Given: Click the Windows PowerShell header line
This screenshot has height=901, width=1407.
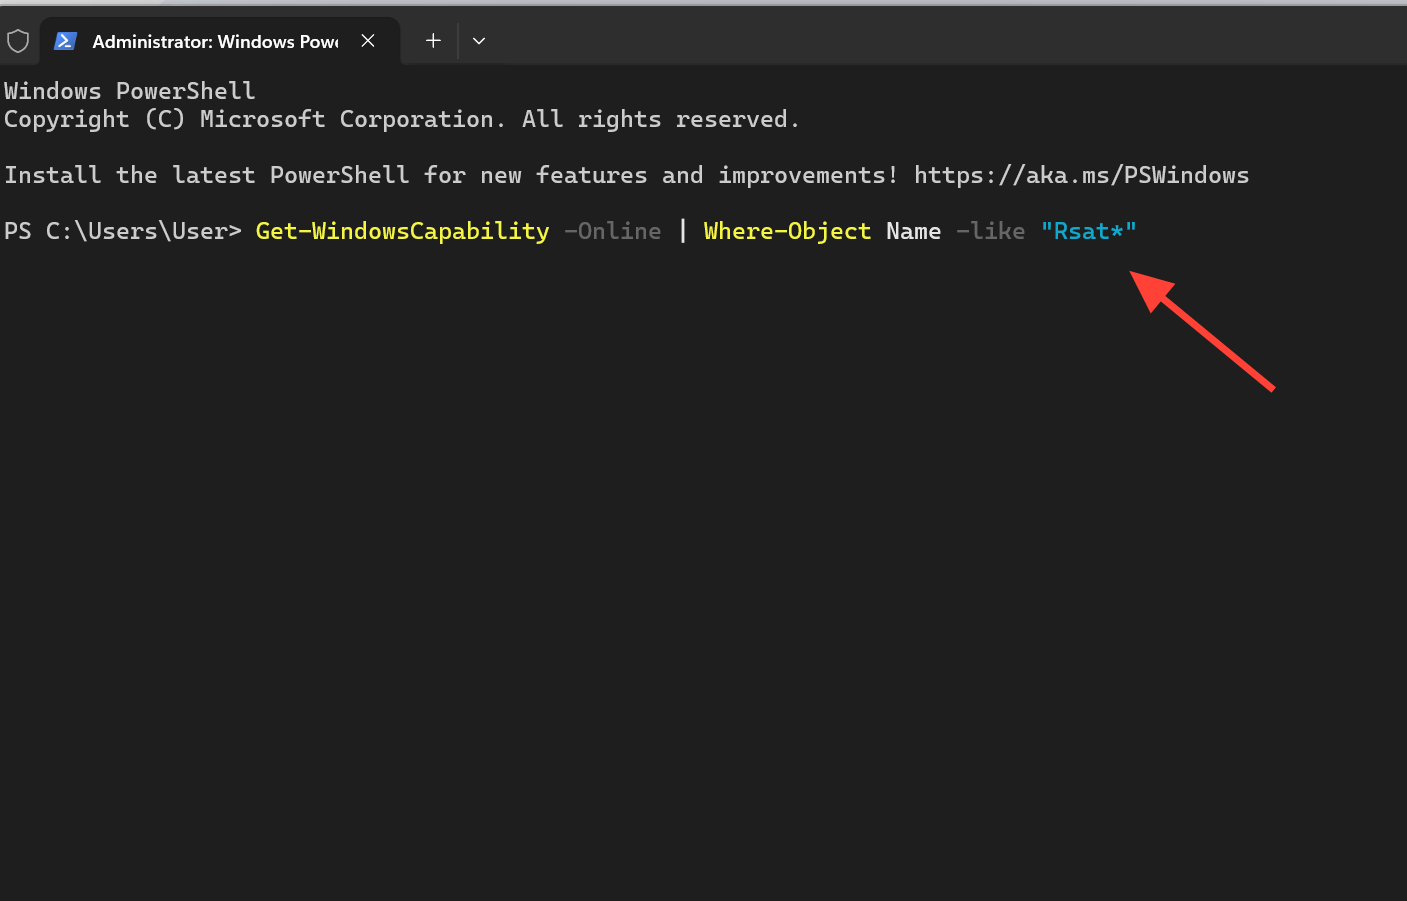Looking at the screenshot, I should pos(130,91).
